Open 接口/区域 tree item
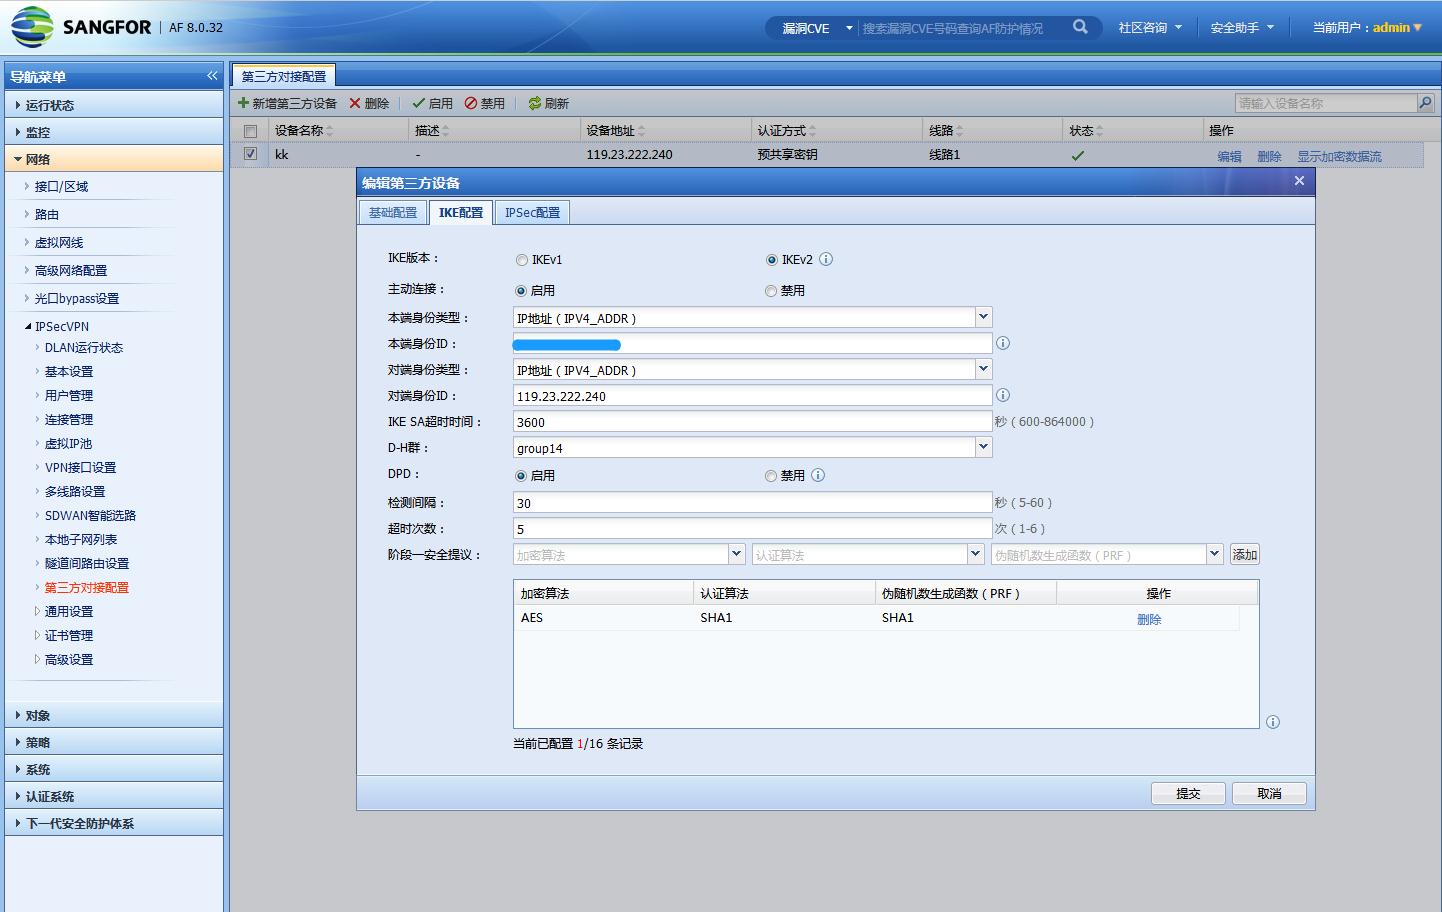This screenshot has height=912, width=1442. (x=61, y=187)
